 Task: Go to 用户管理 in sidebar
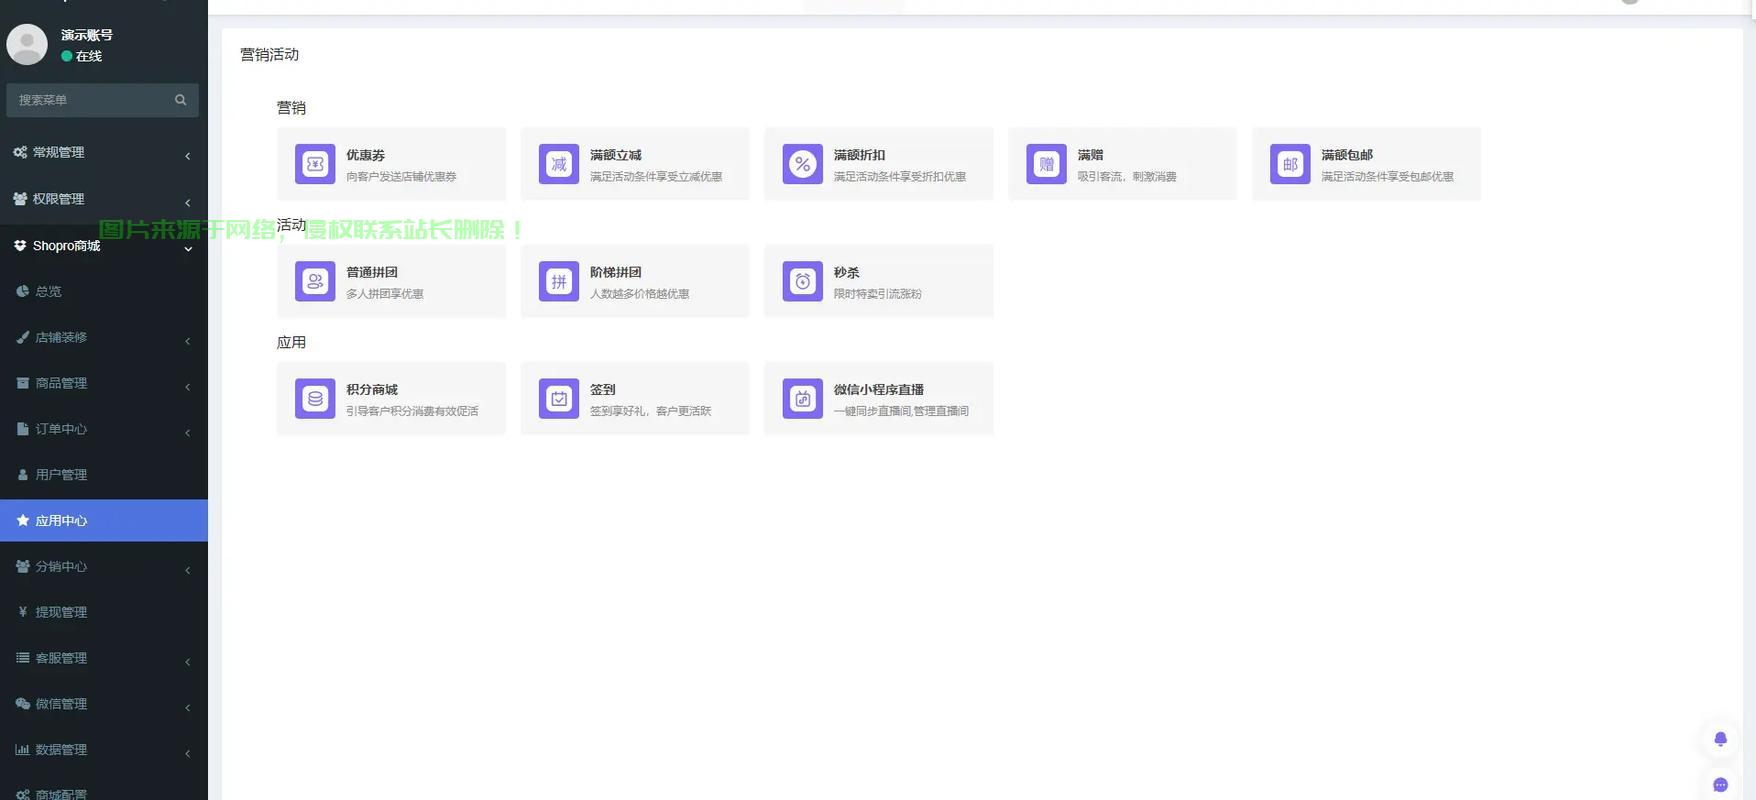[62, 475]
